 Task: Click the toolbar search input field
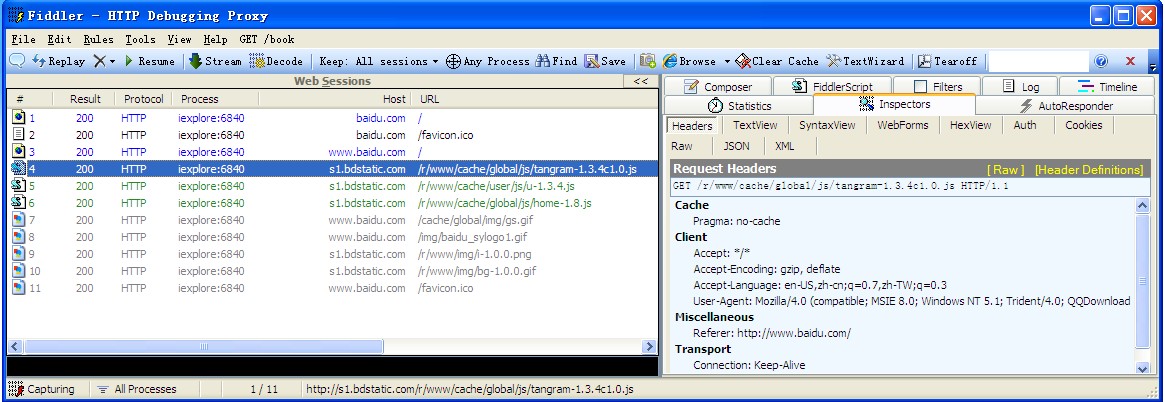pyautogui.click(x=1038, y=62)
